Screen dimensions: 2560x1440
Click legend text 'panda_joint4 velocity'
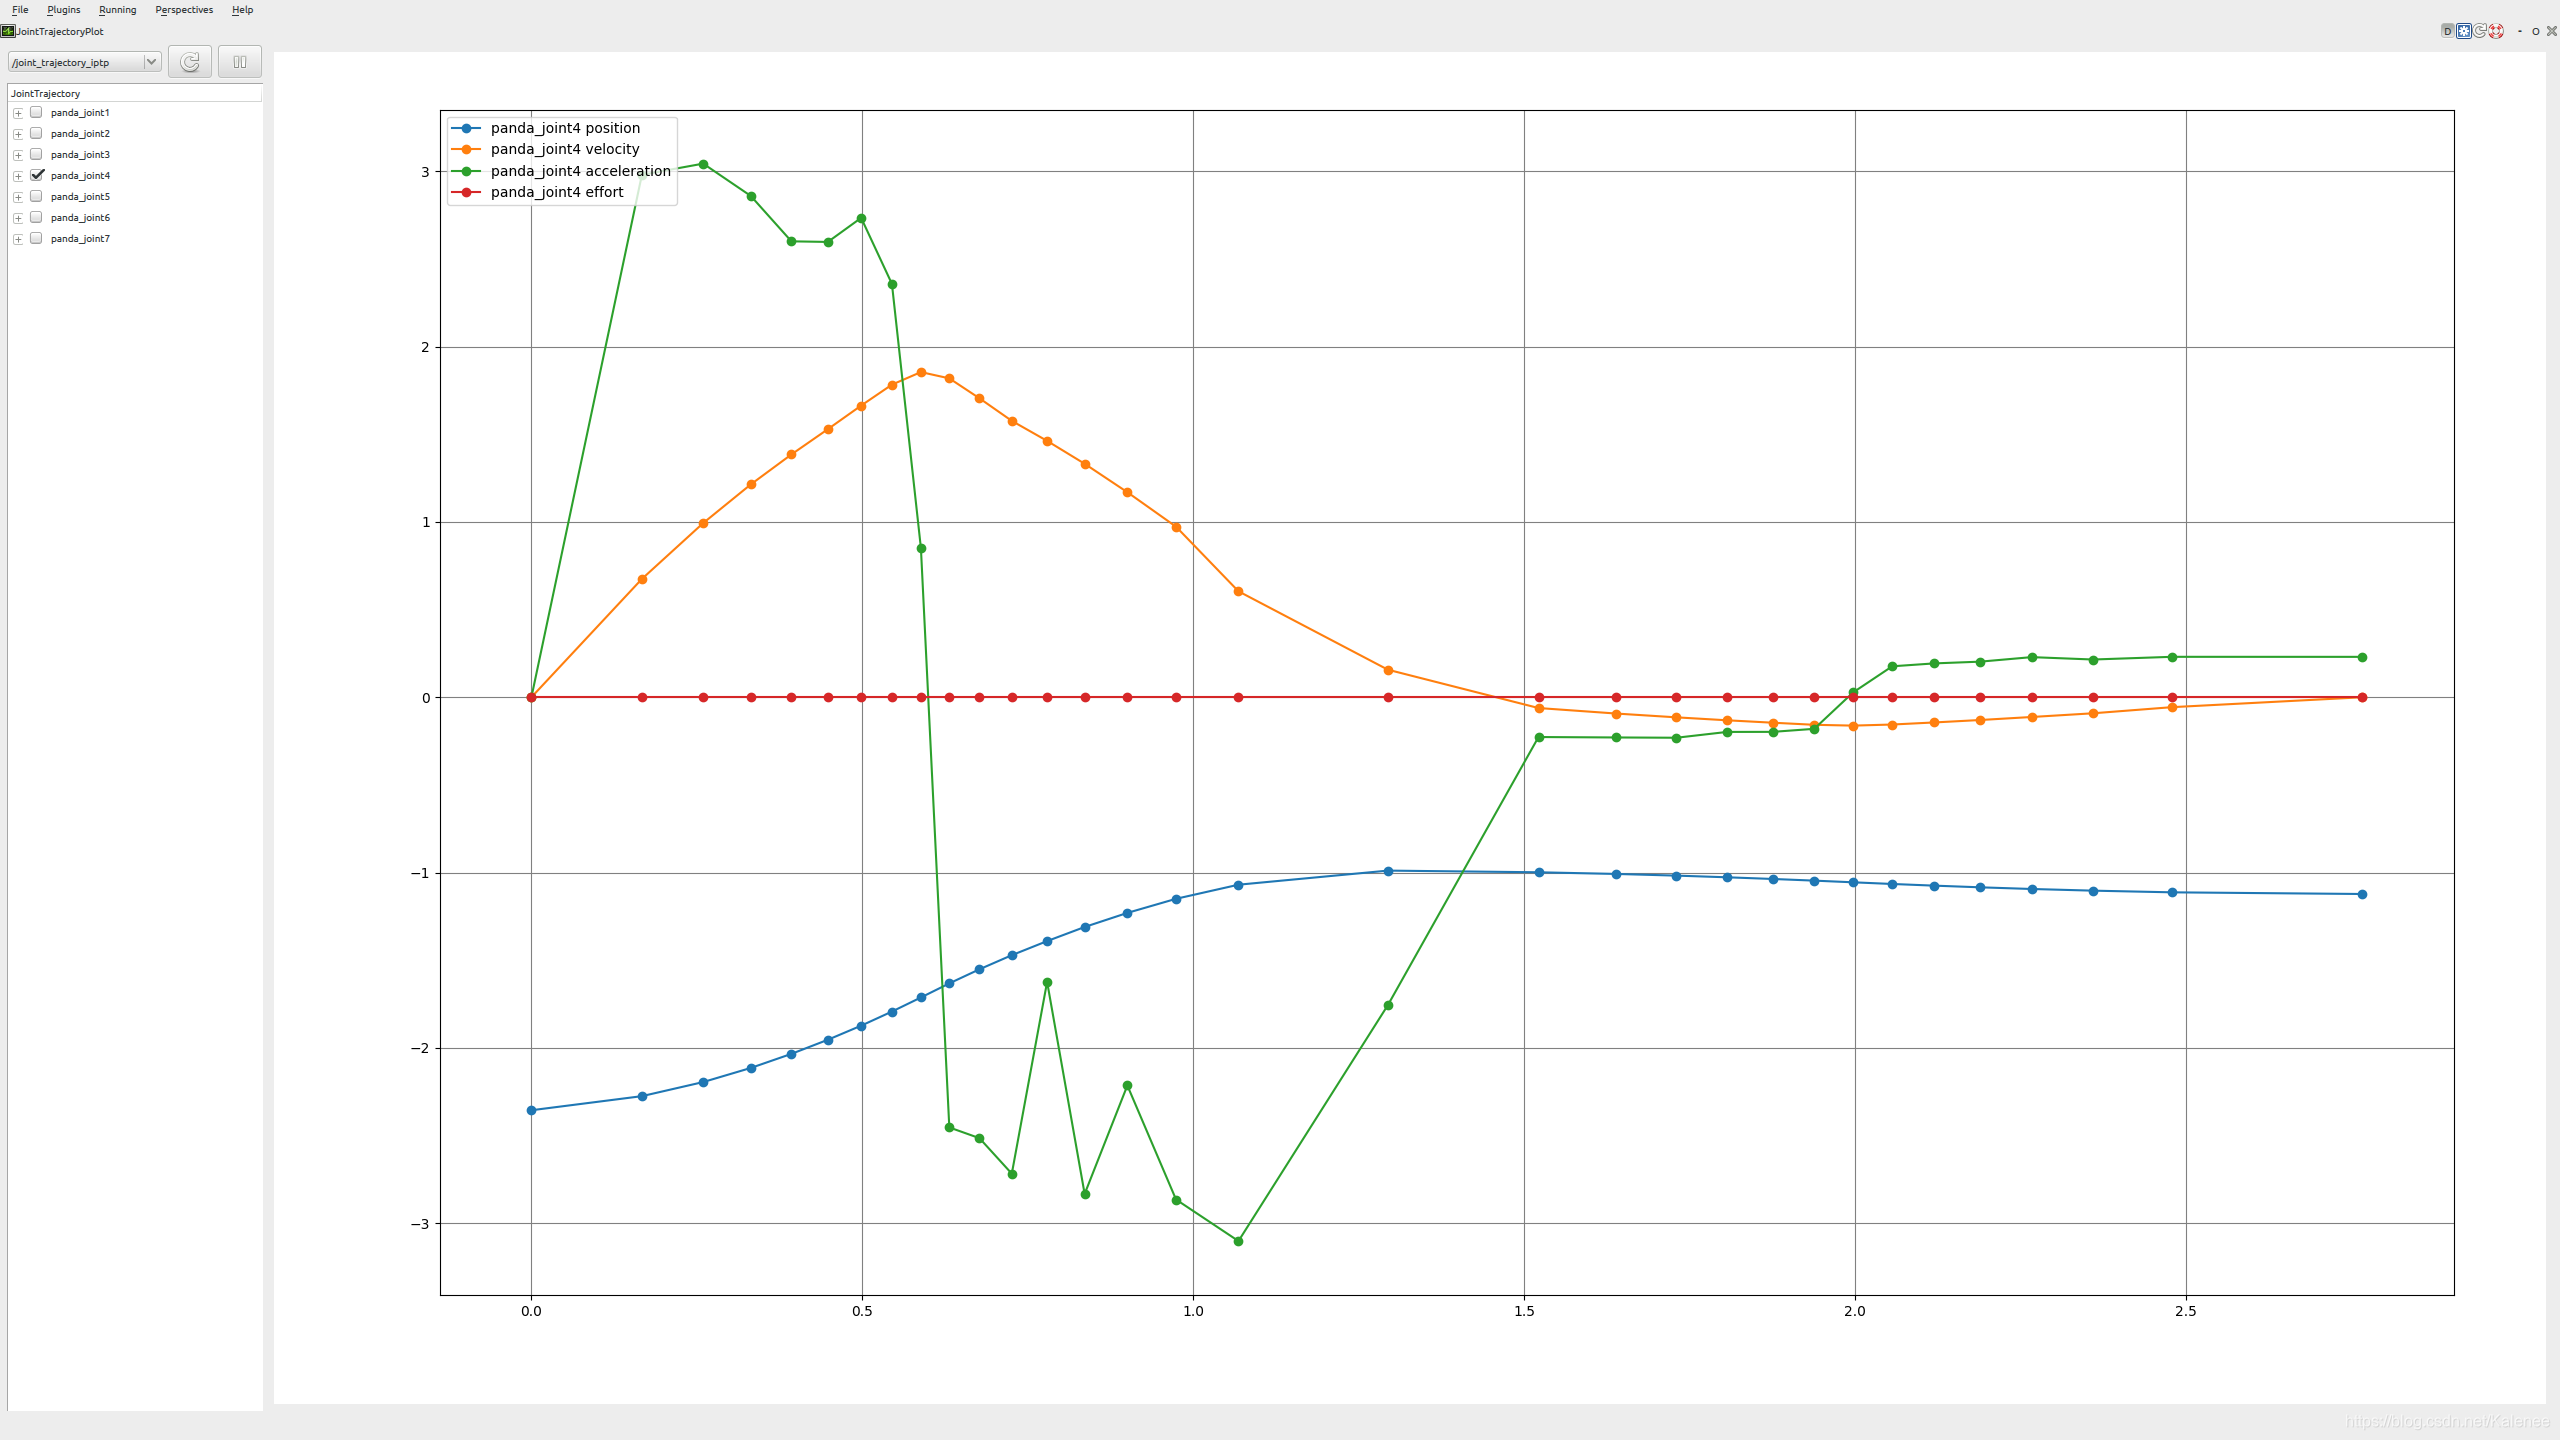click(x=565, y=149)
